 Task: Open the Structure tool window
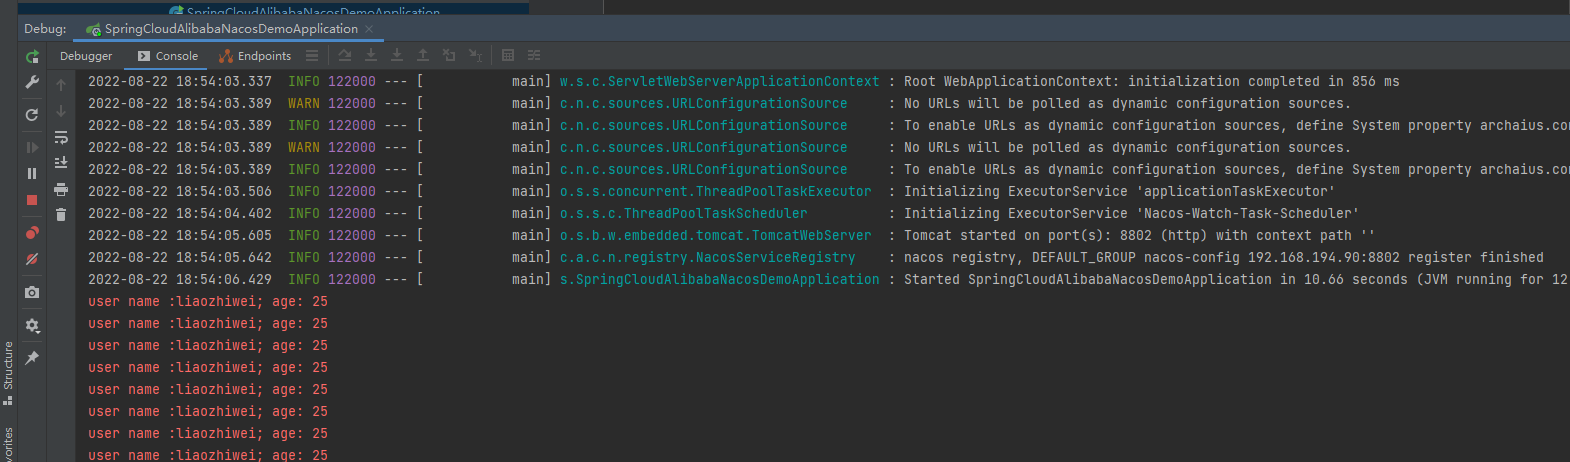click(x=8, y=372)
